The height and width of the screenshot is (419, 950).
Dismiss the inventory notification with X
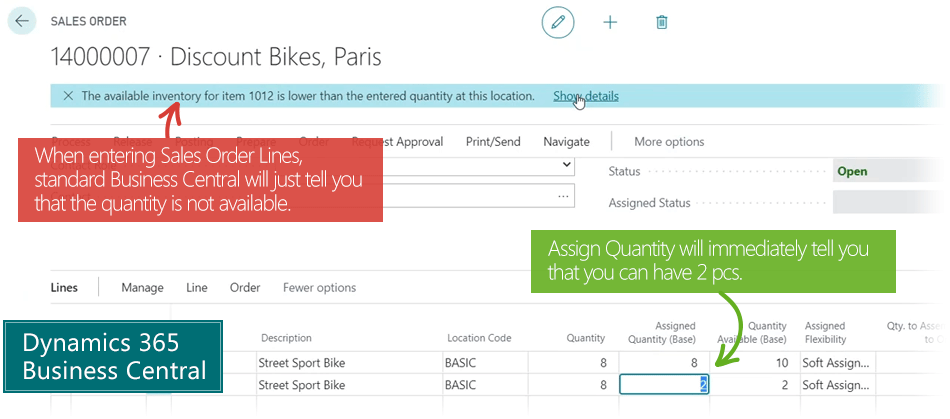(x=68, y=96)
